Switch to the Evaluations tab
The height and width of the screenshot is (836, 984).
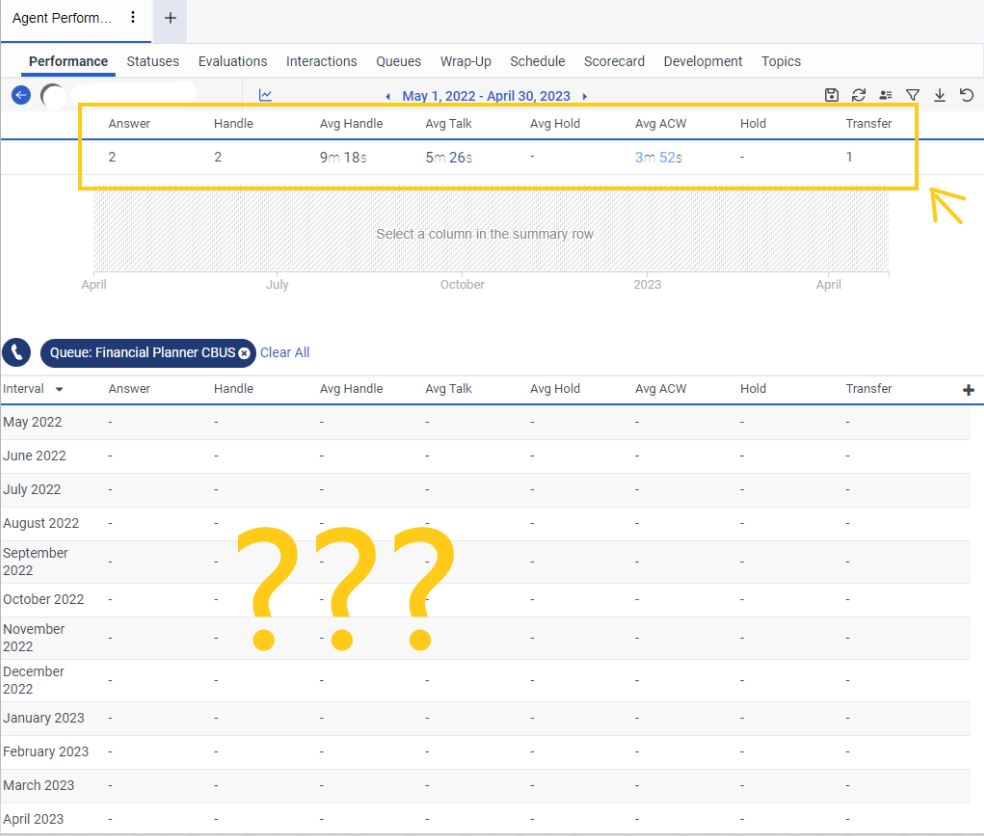[232, 61]
